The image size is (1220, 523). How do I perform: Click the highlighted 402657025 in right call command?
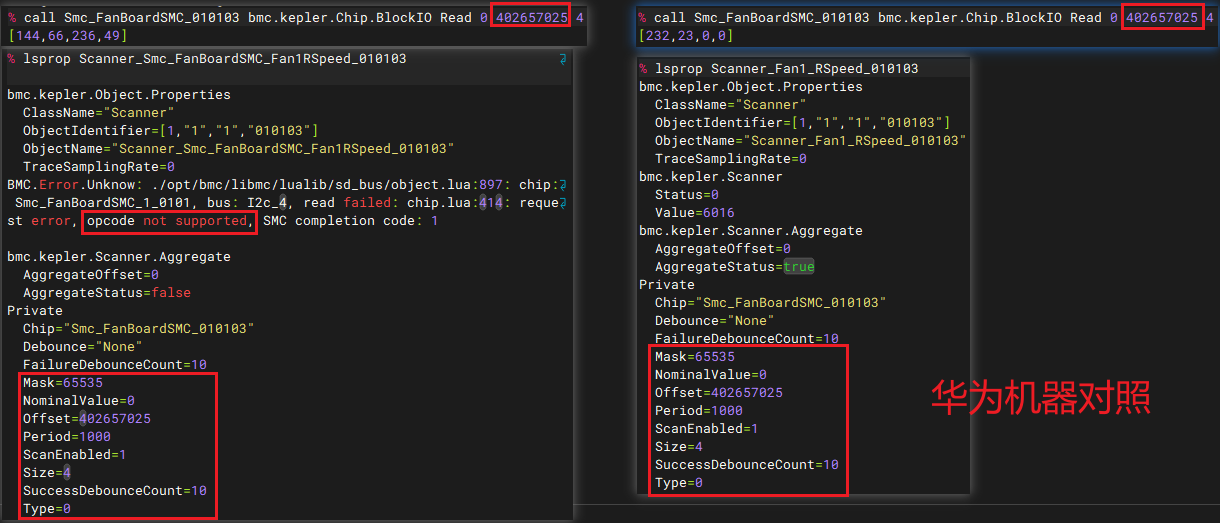[x=1161, y=18]
